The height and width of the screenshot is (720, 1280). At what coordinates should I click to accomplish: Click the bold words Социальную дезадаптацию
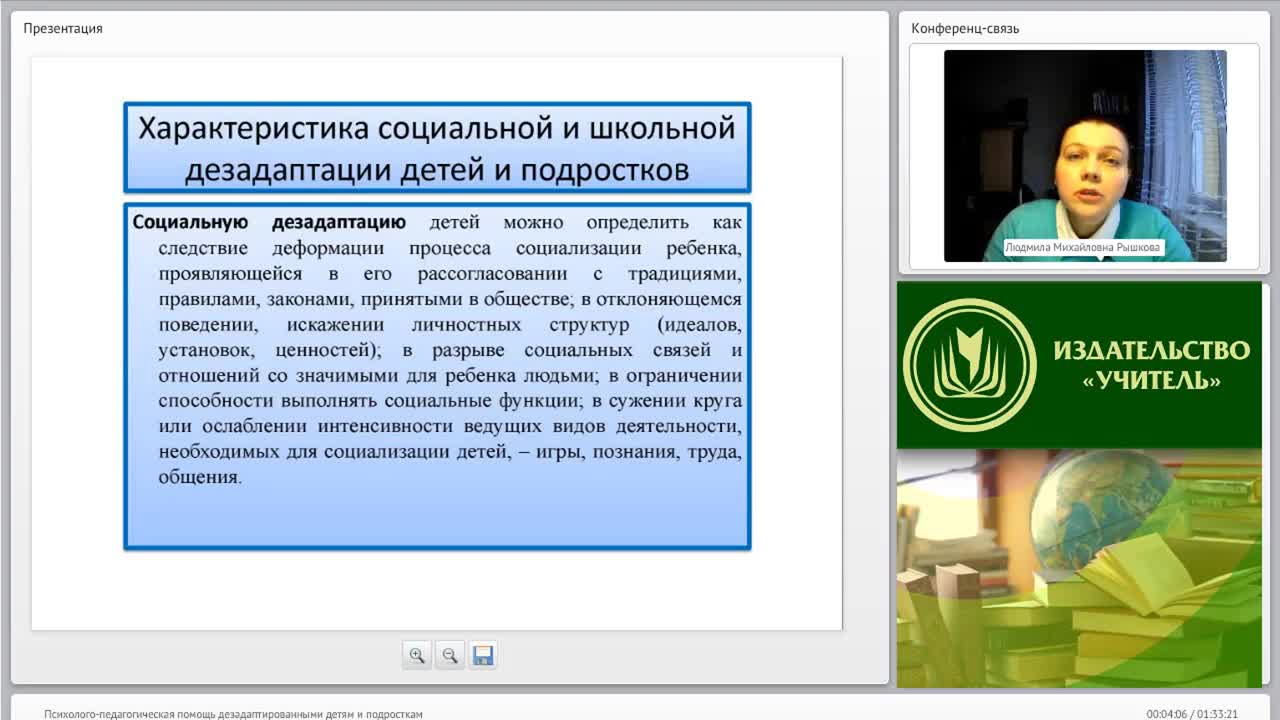pyautogui.click(x=269, y=222)
